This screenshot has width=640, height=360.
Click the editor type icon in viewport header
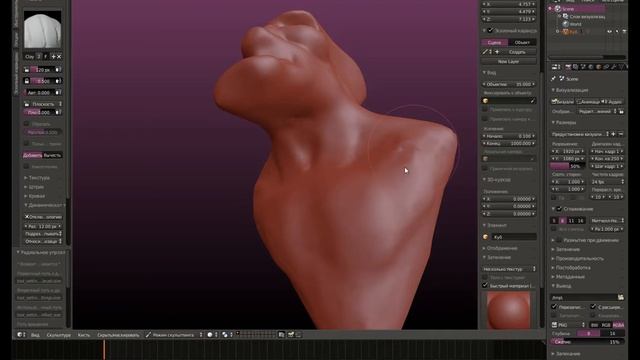point(21,335)
